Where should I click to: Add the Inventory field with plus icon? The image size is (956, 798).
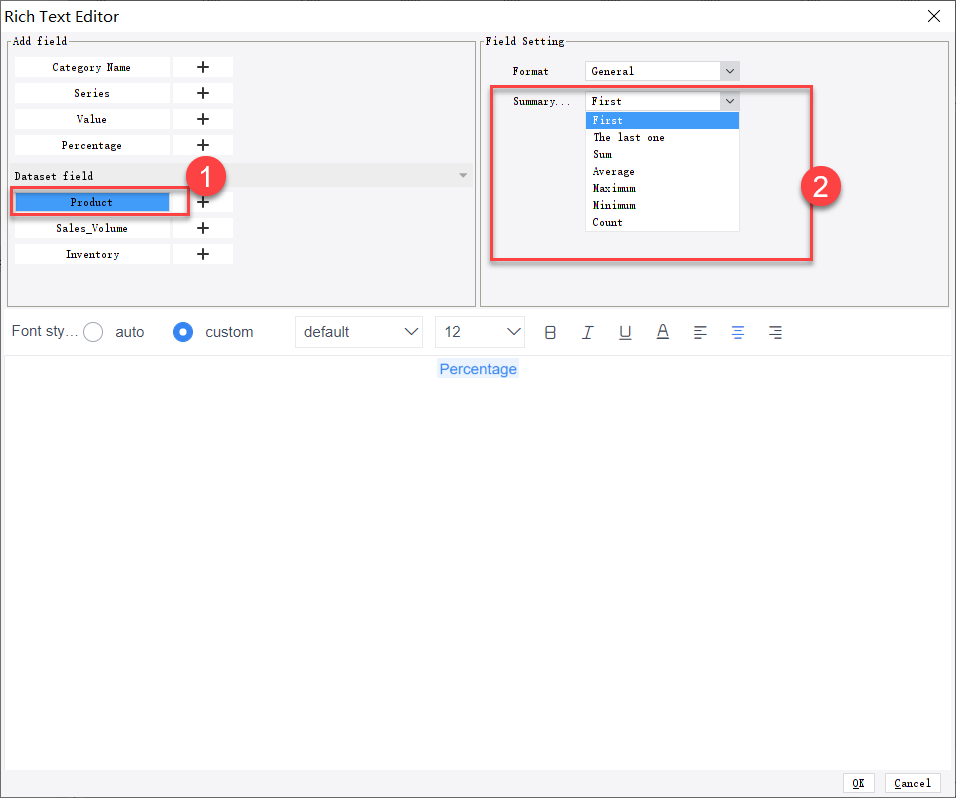click(x=203, y=254)
